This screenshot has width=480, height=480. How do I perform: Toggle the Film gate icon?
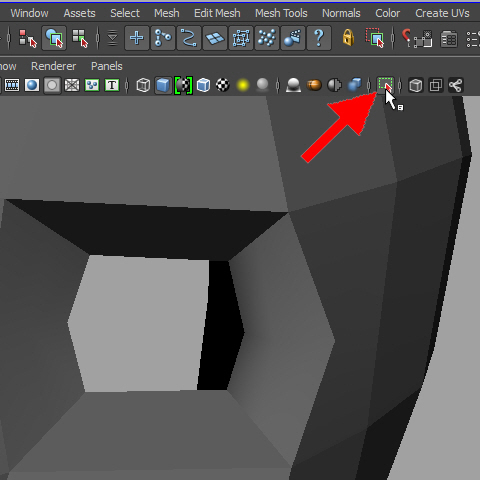[x=12, y=85]
